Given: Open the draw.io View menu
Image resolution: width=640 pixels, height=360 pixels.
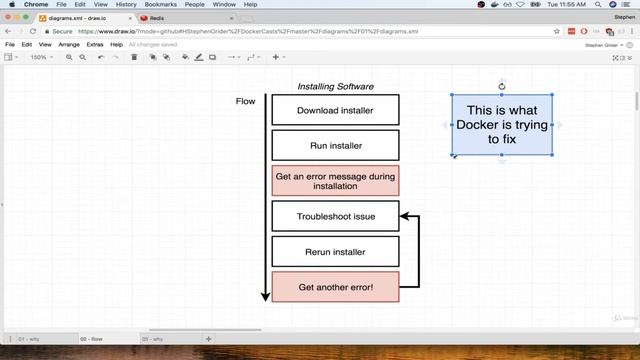Looking at the screenshot, I should click(x=45, y=44).
